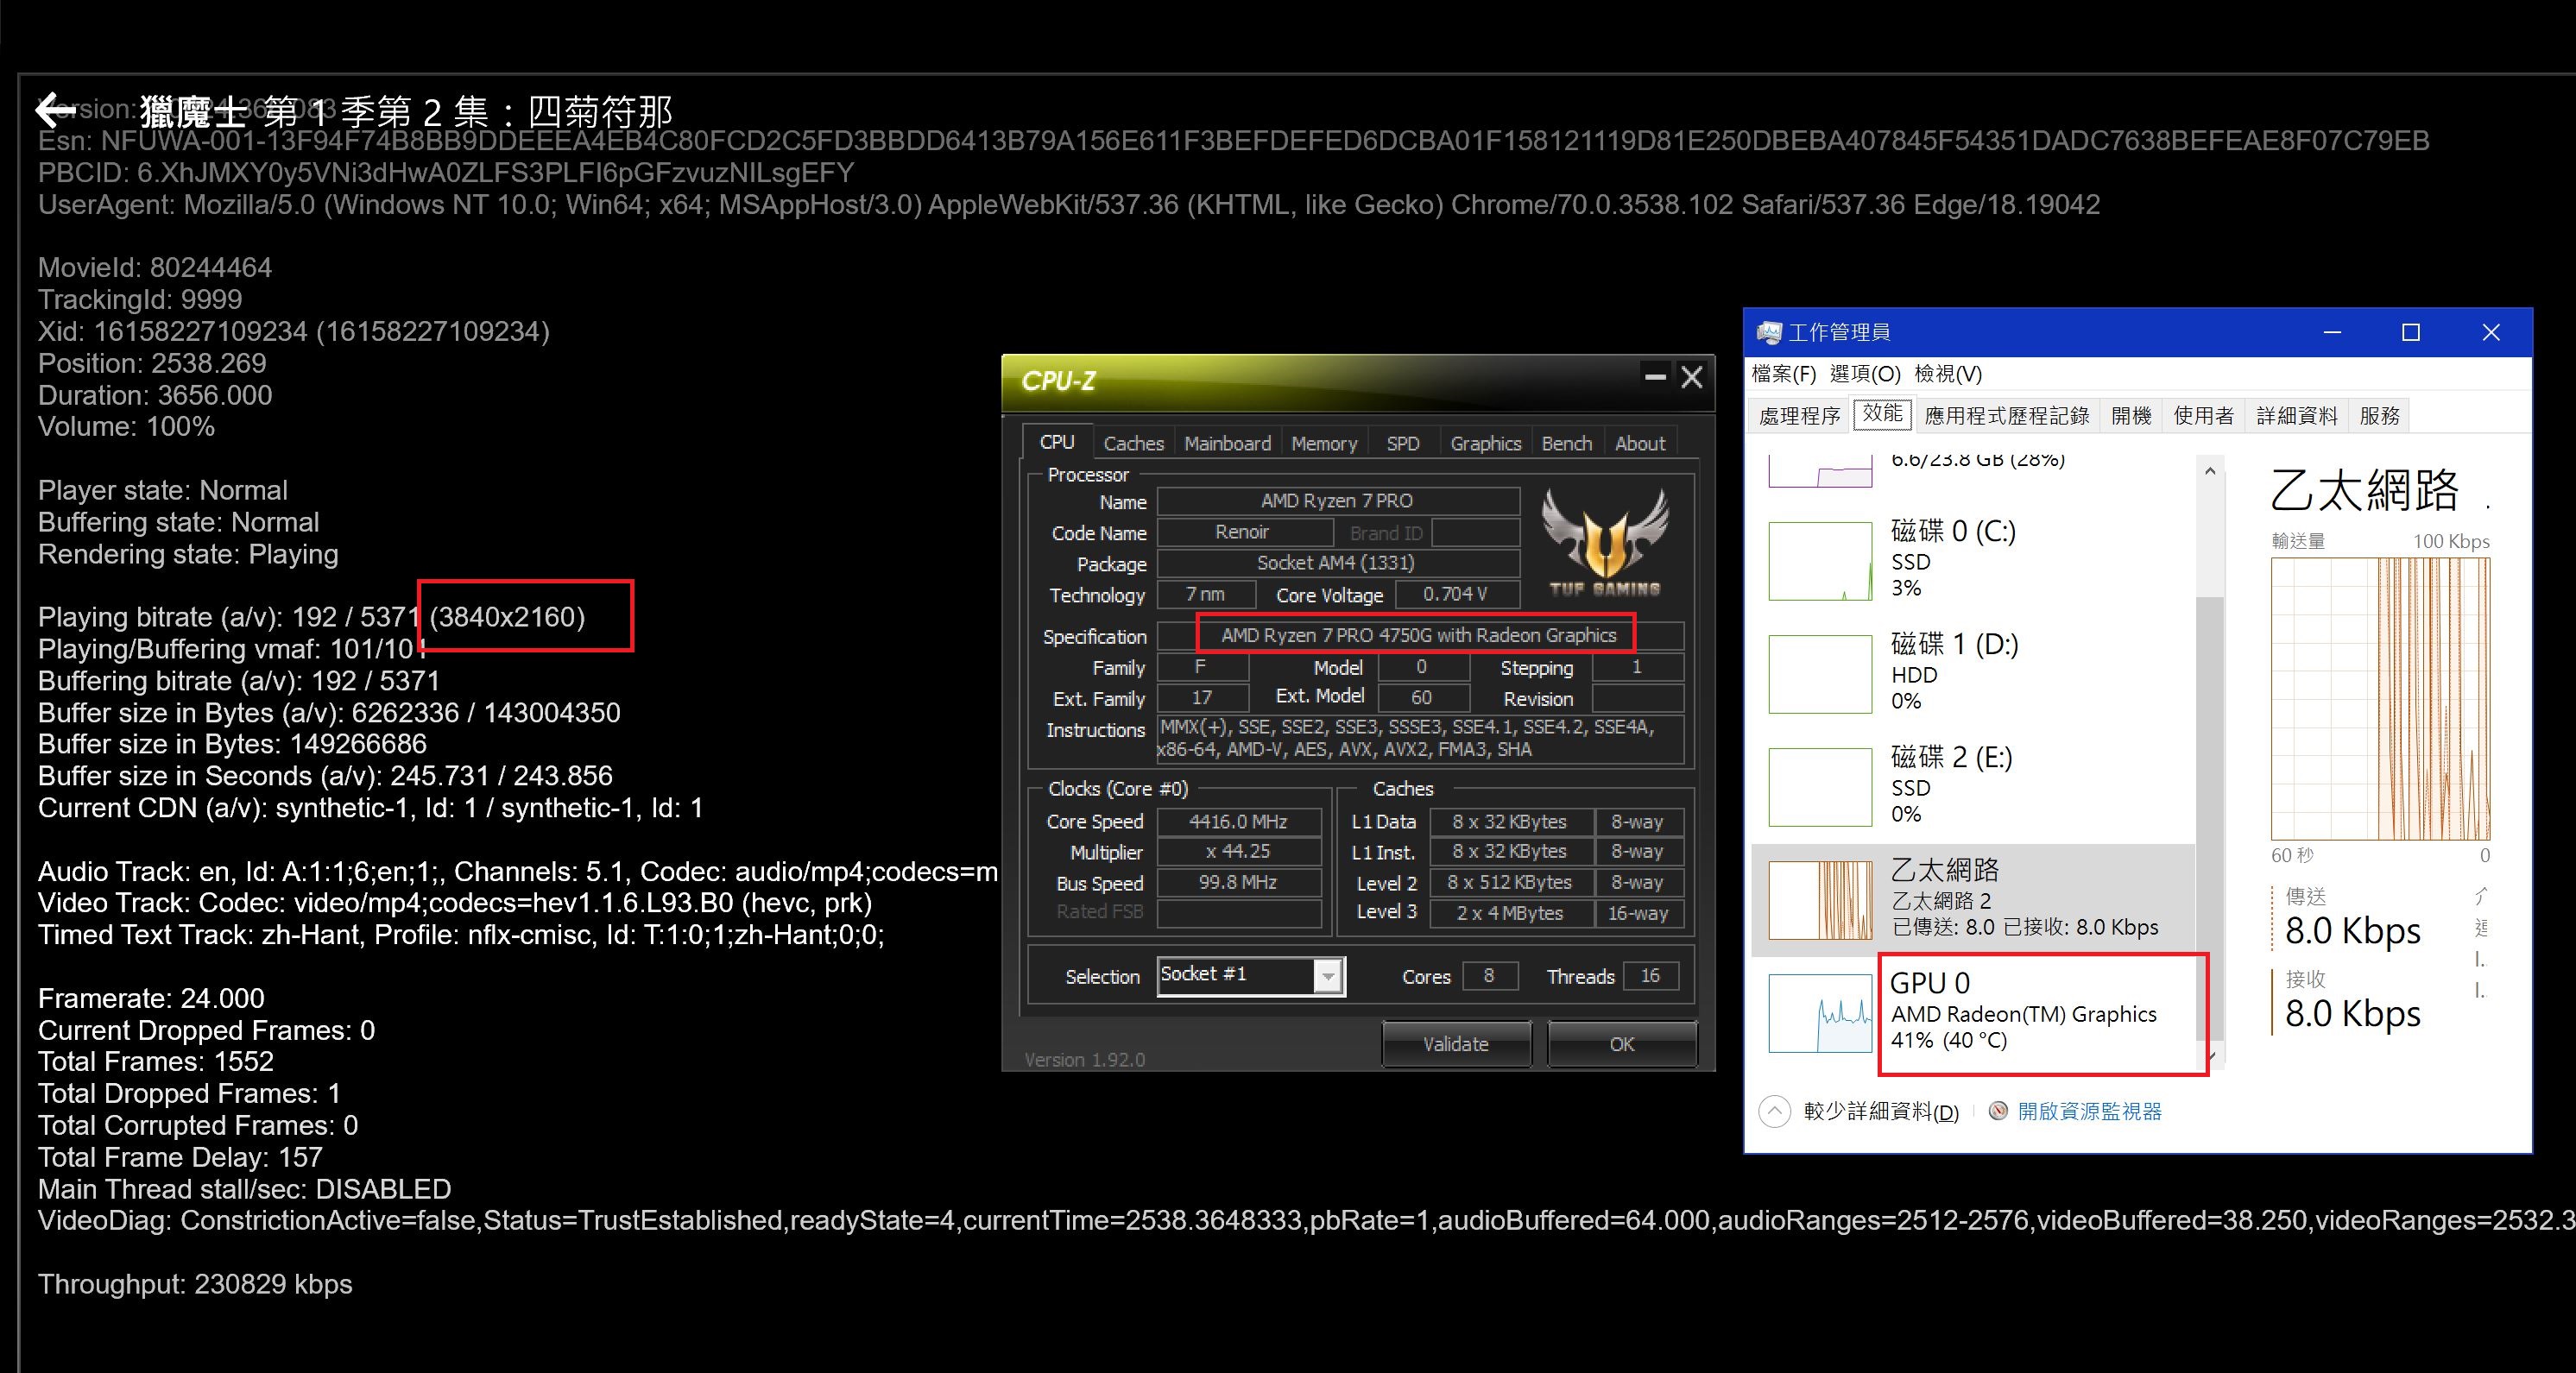Click the Core Speed 4416.0 MHz value
Image resolution: width=2576 pixels, height=1373 pixels.
tap(1238, 822)
